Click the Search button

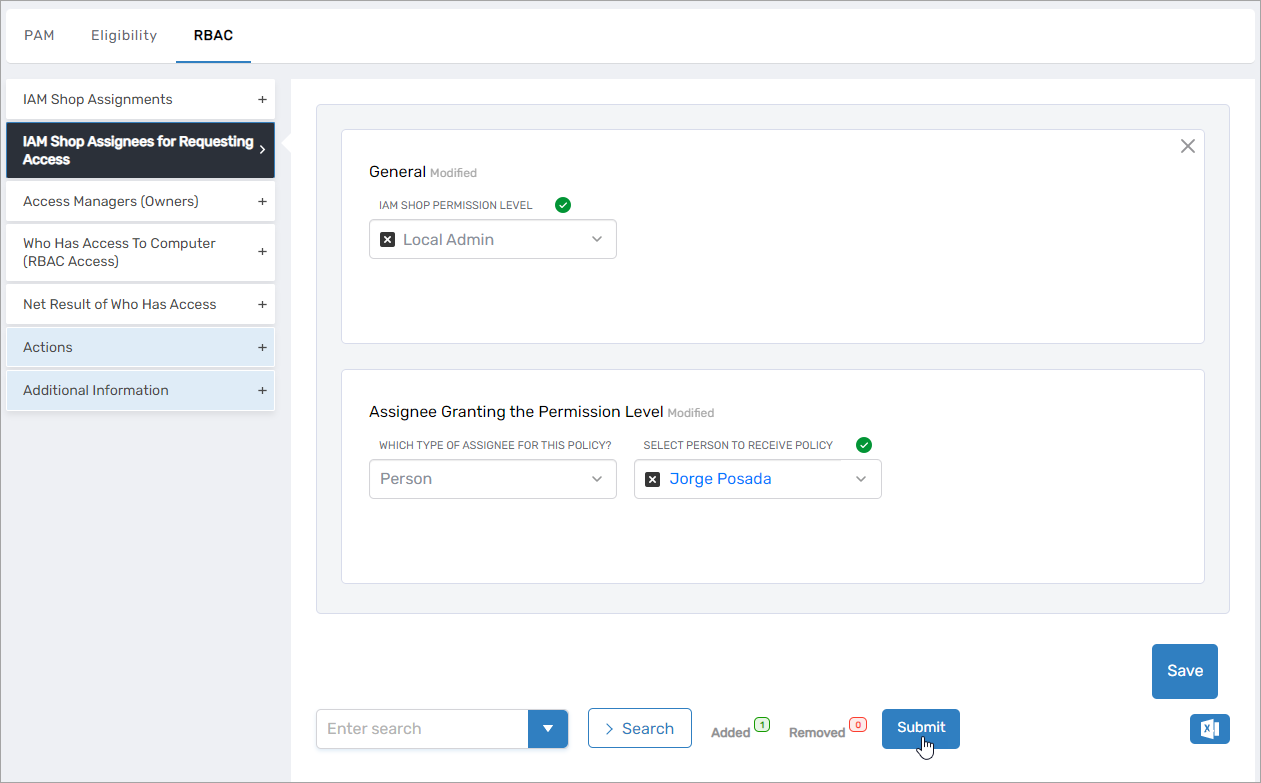639,729
